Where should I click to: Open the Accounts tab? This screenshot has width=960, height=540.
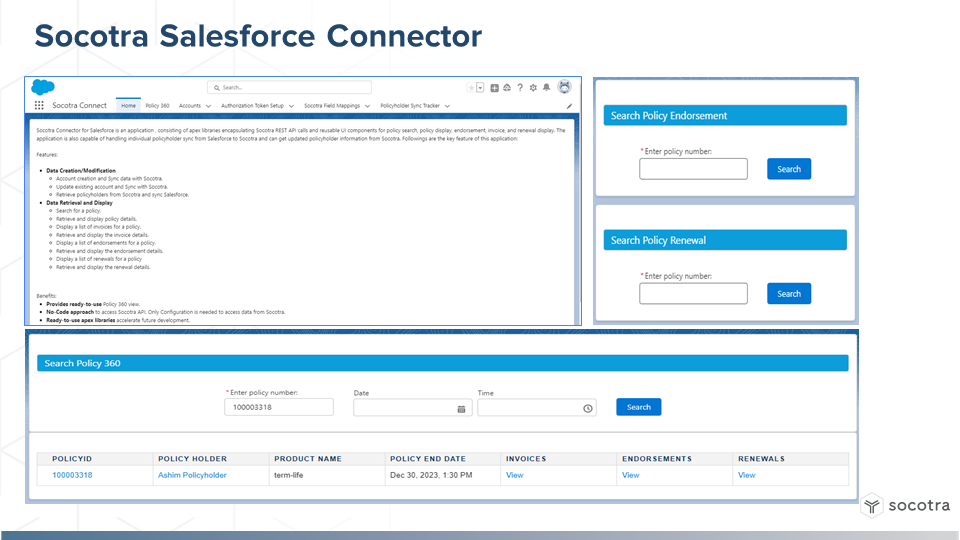click(190, 105)
